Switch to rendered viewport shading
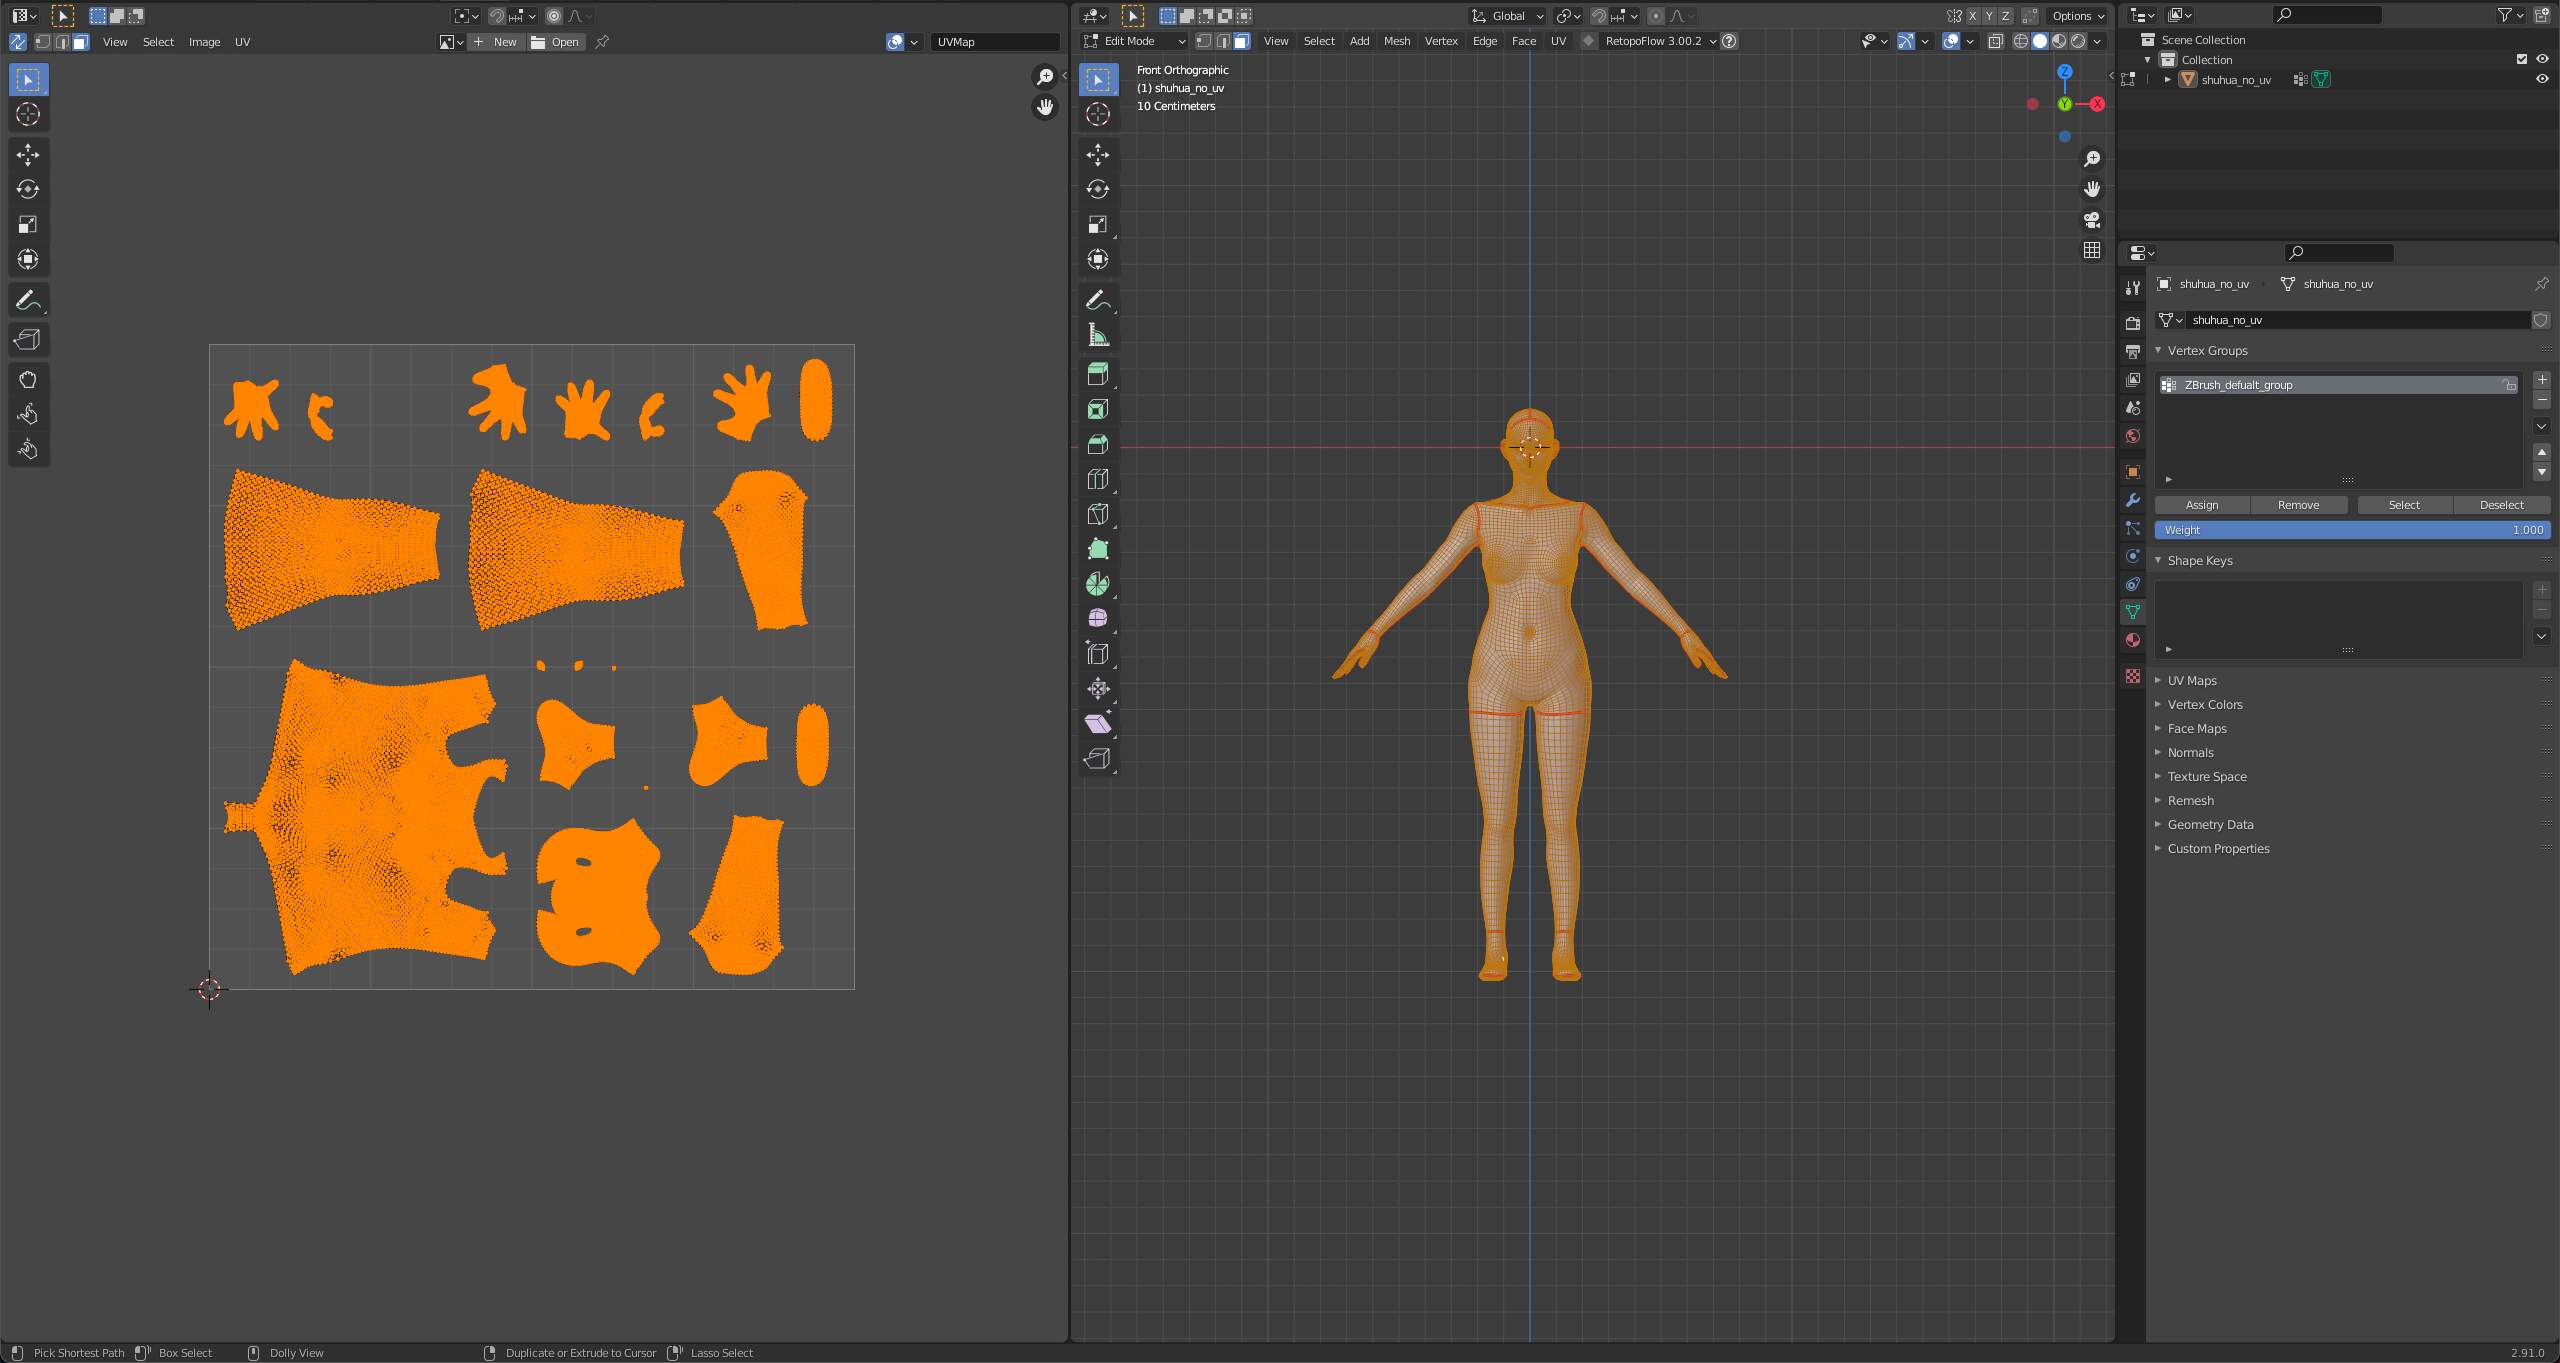Image resolution: width=2560 pixels, height=1363 pixels. click(2078, 41)
